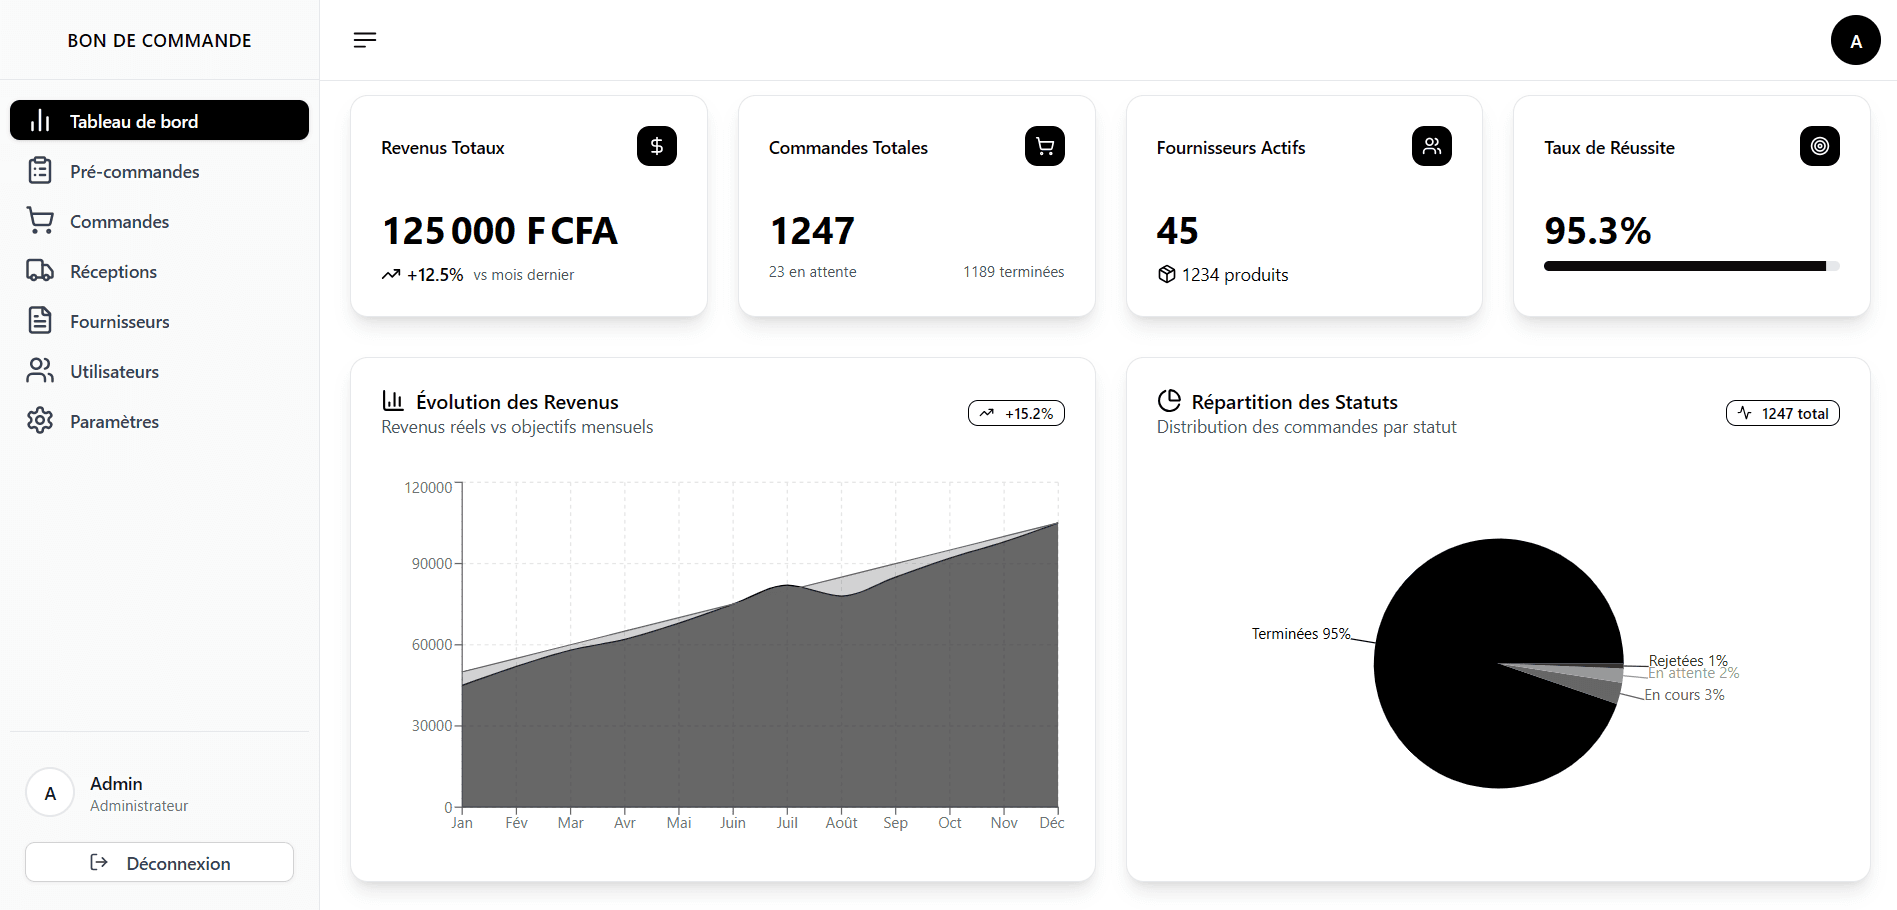The width and height of the screenshot is (1897, 910).
Task: Click the trending arrow beside +12.5%
Action: [x=391, y=274]
